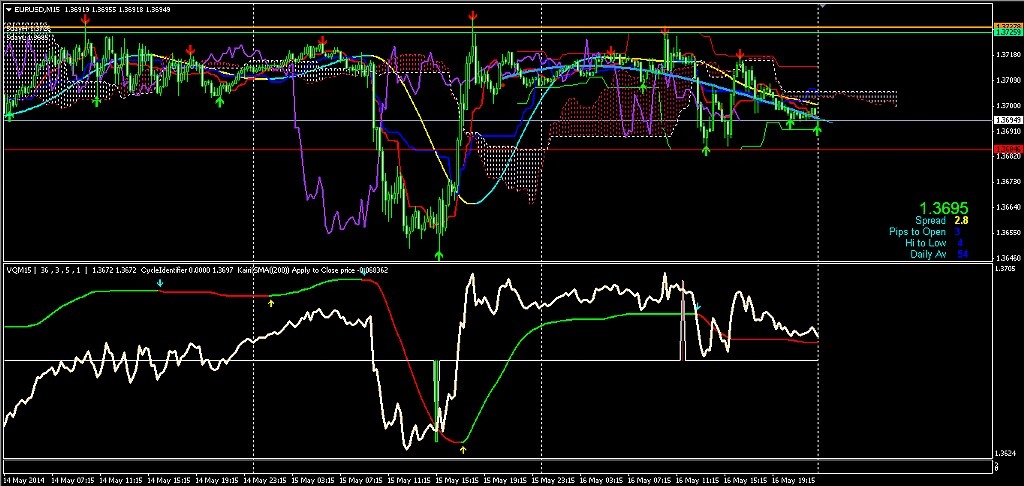Select the first red down arrow near 14 May 07:15
Viewport: 1024px width, 486px height.
point(85,20)
